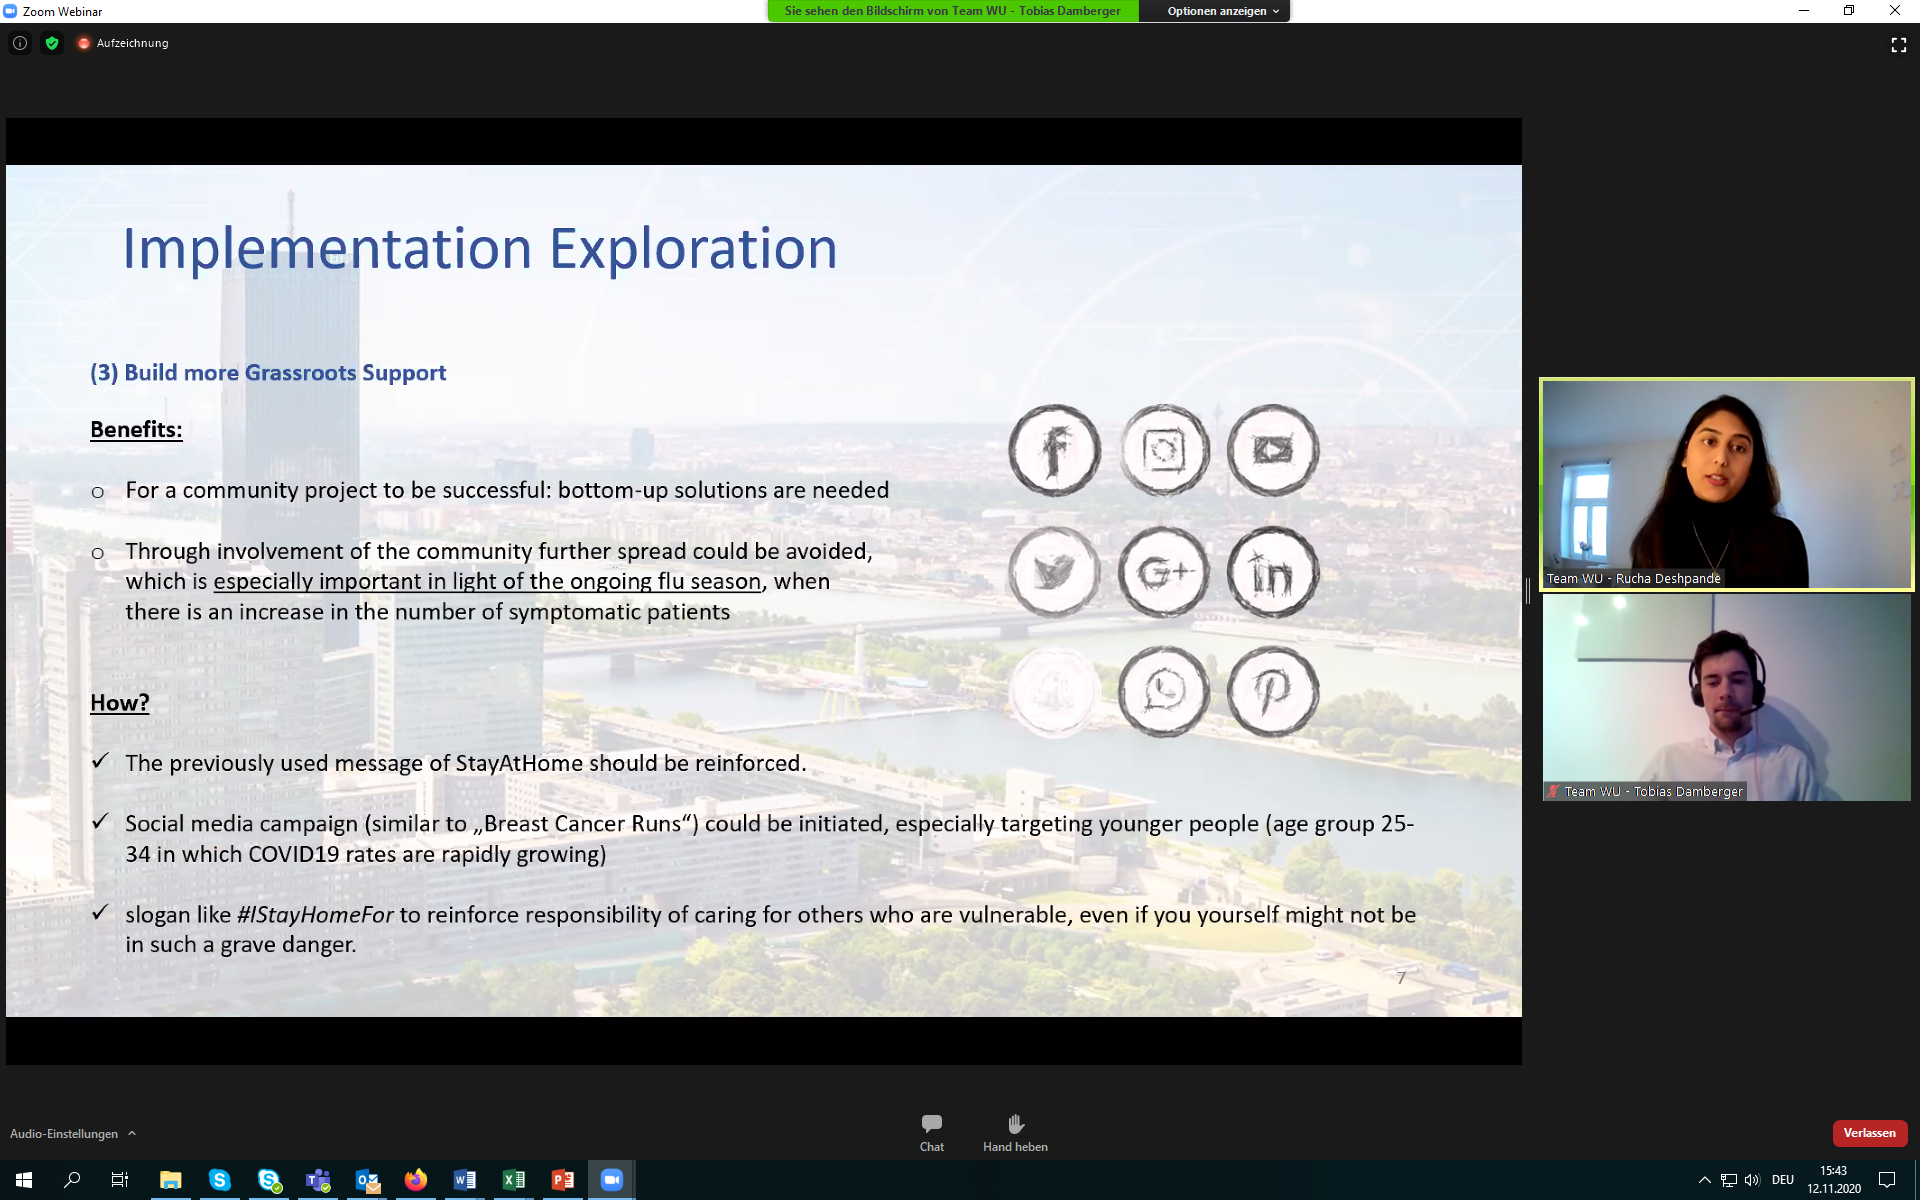The height and width of the screenshot is (1200, 1920).
Task: Open PowerPoint from the taskbar
Action: click(x=562, y=1180)
